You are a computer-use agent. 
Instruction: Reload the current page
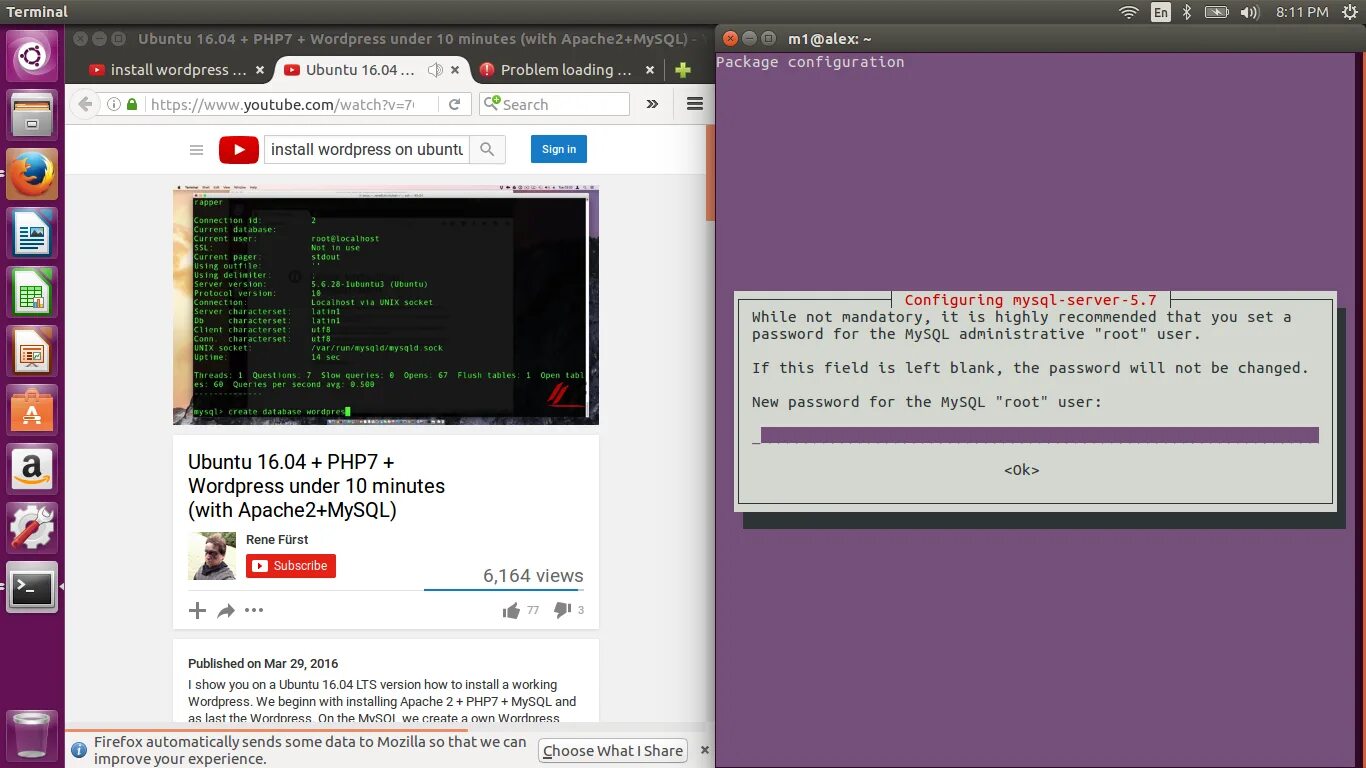[x=454, y=104]
